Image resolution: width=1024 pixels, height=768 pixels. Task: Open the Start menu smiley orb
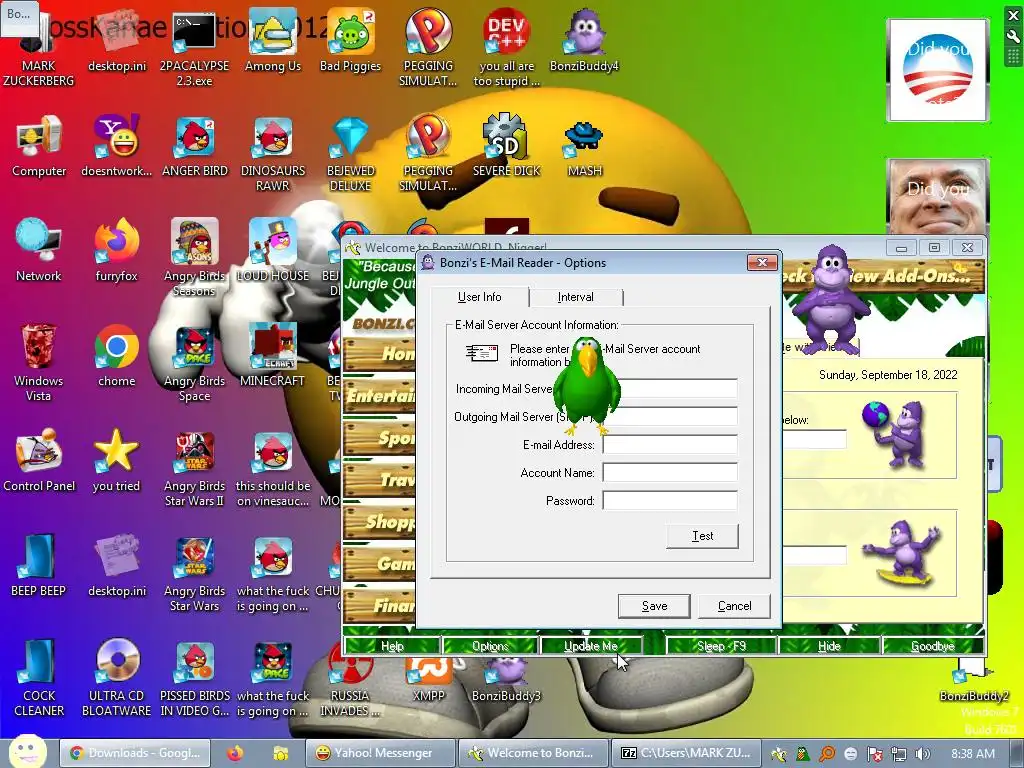coord(27,751)
